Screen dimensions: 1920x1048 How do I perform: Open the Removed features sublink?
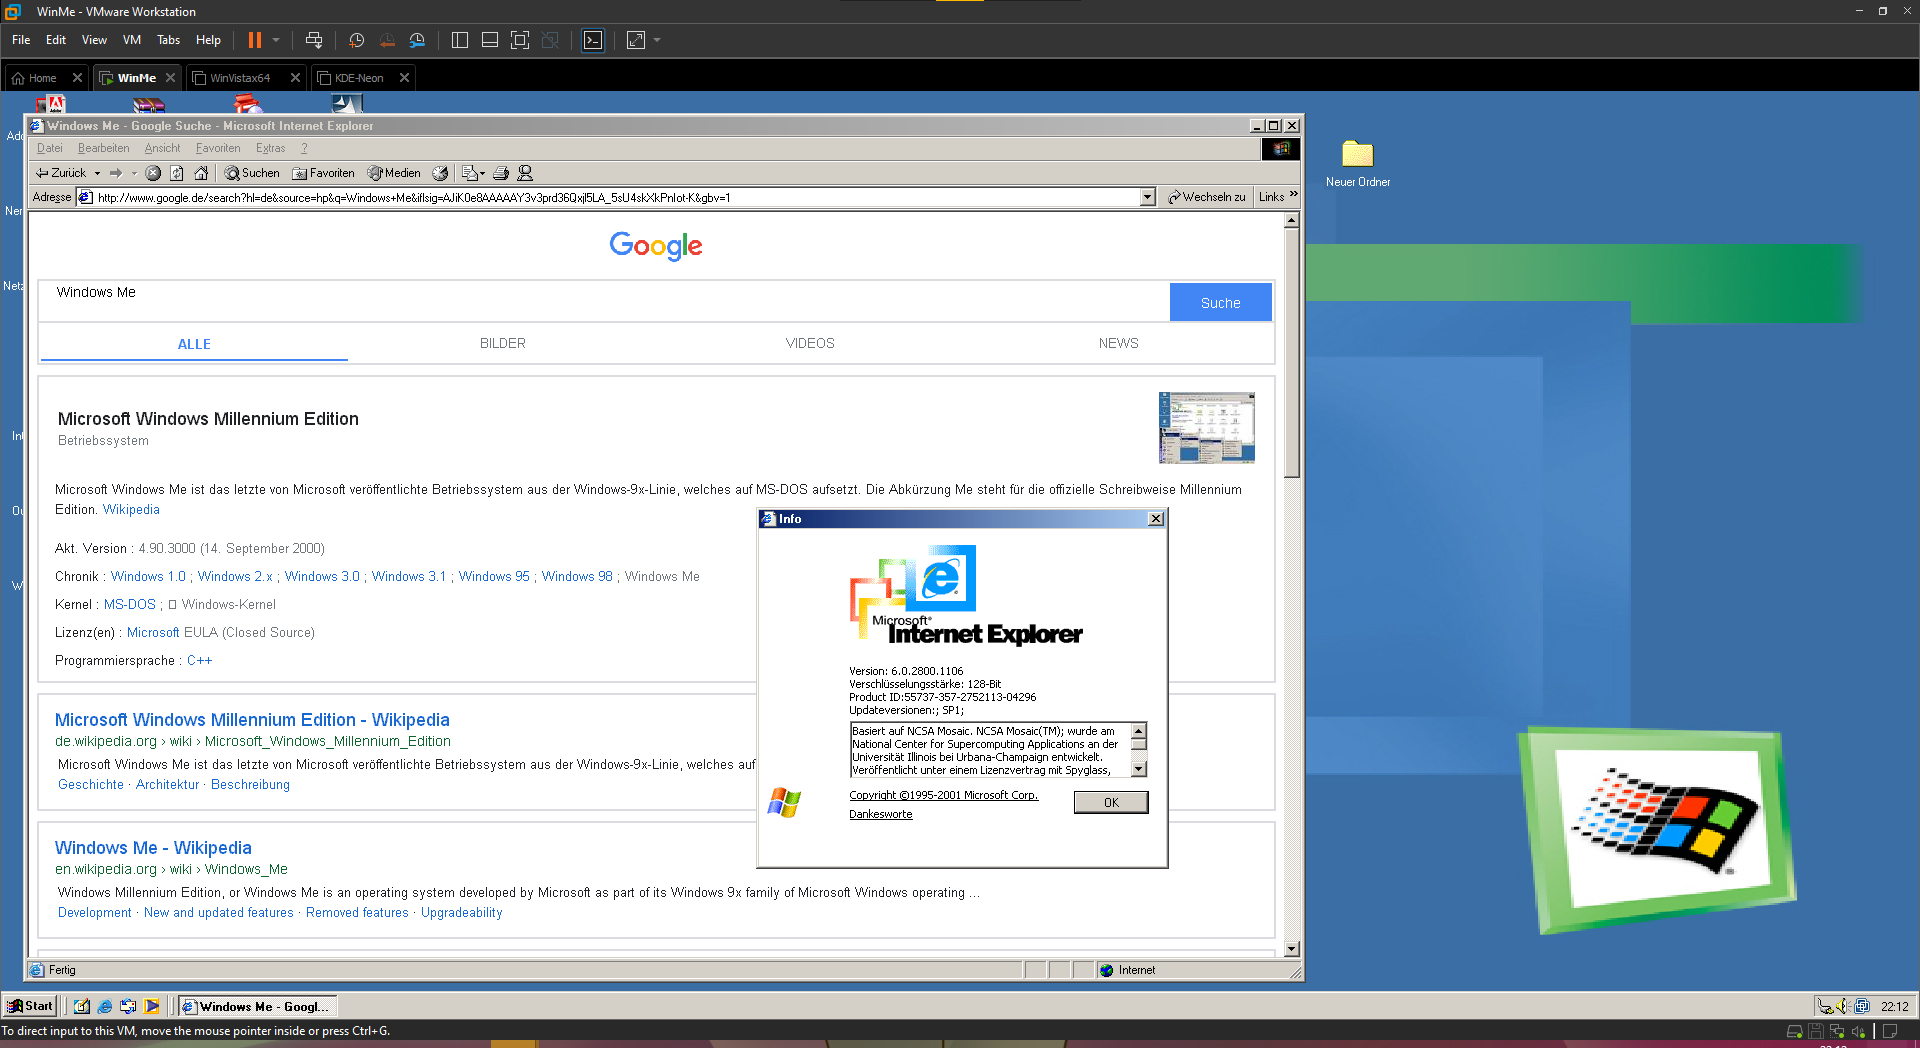point(357,912)
